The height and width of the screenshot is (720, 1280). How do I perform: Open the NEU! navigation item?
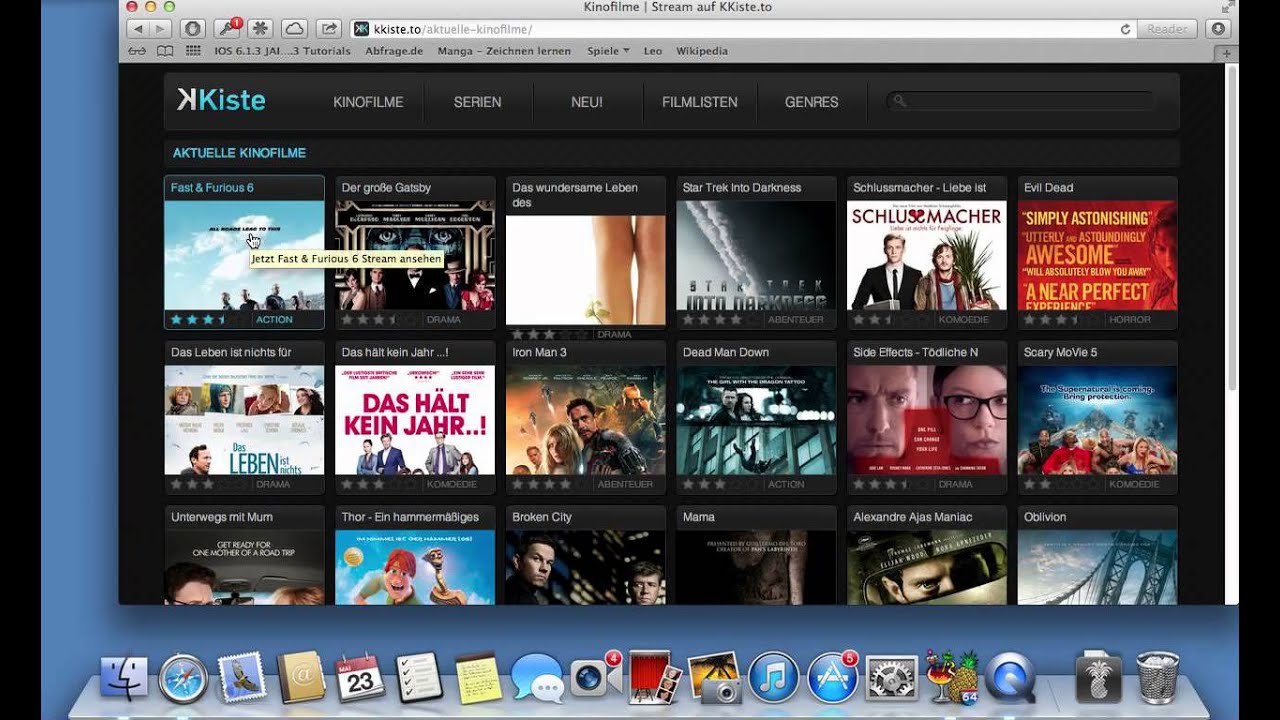pyautogui.click(x=587, y=102)
